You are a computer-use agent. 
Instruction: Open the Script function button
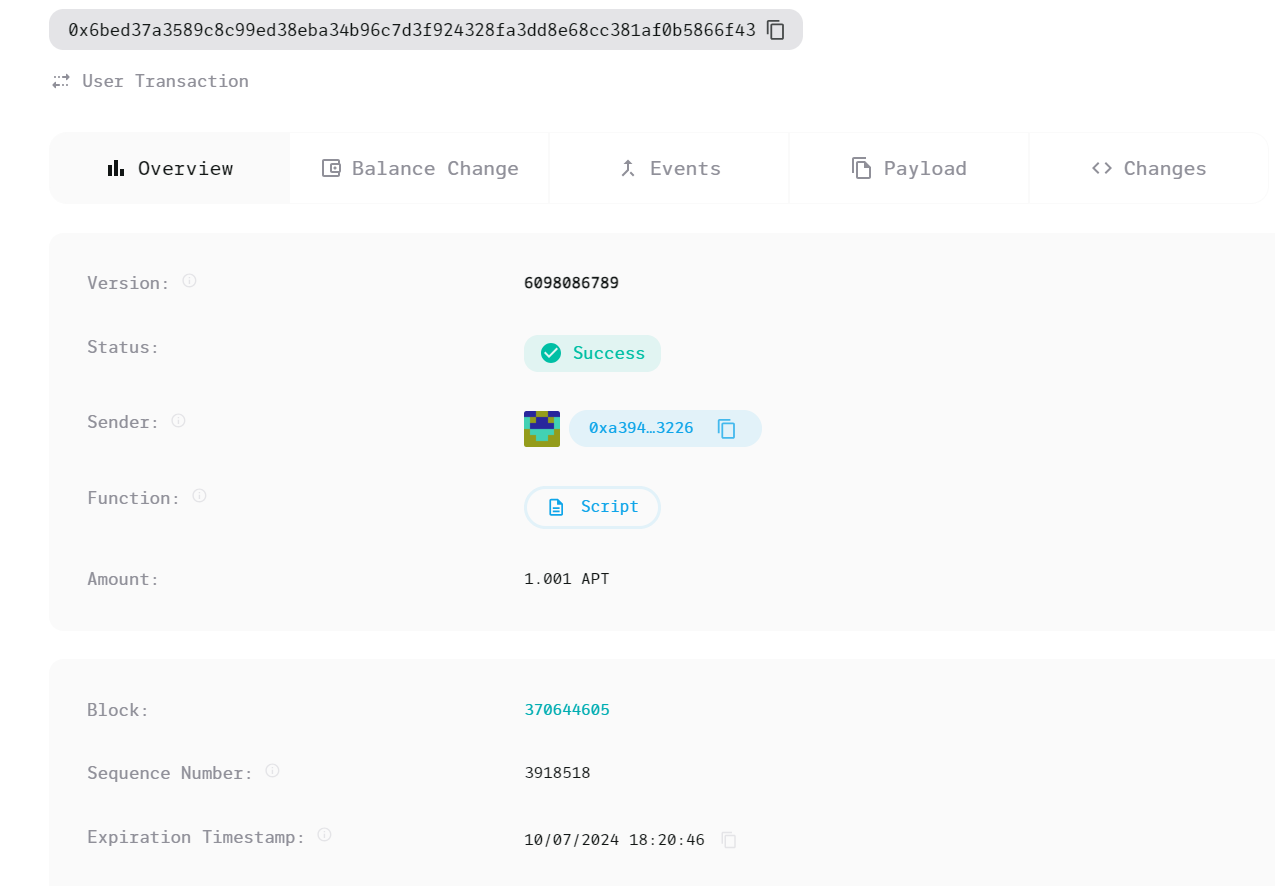pyautogui.click(x=592, y=507)
